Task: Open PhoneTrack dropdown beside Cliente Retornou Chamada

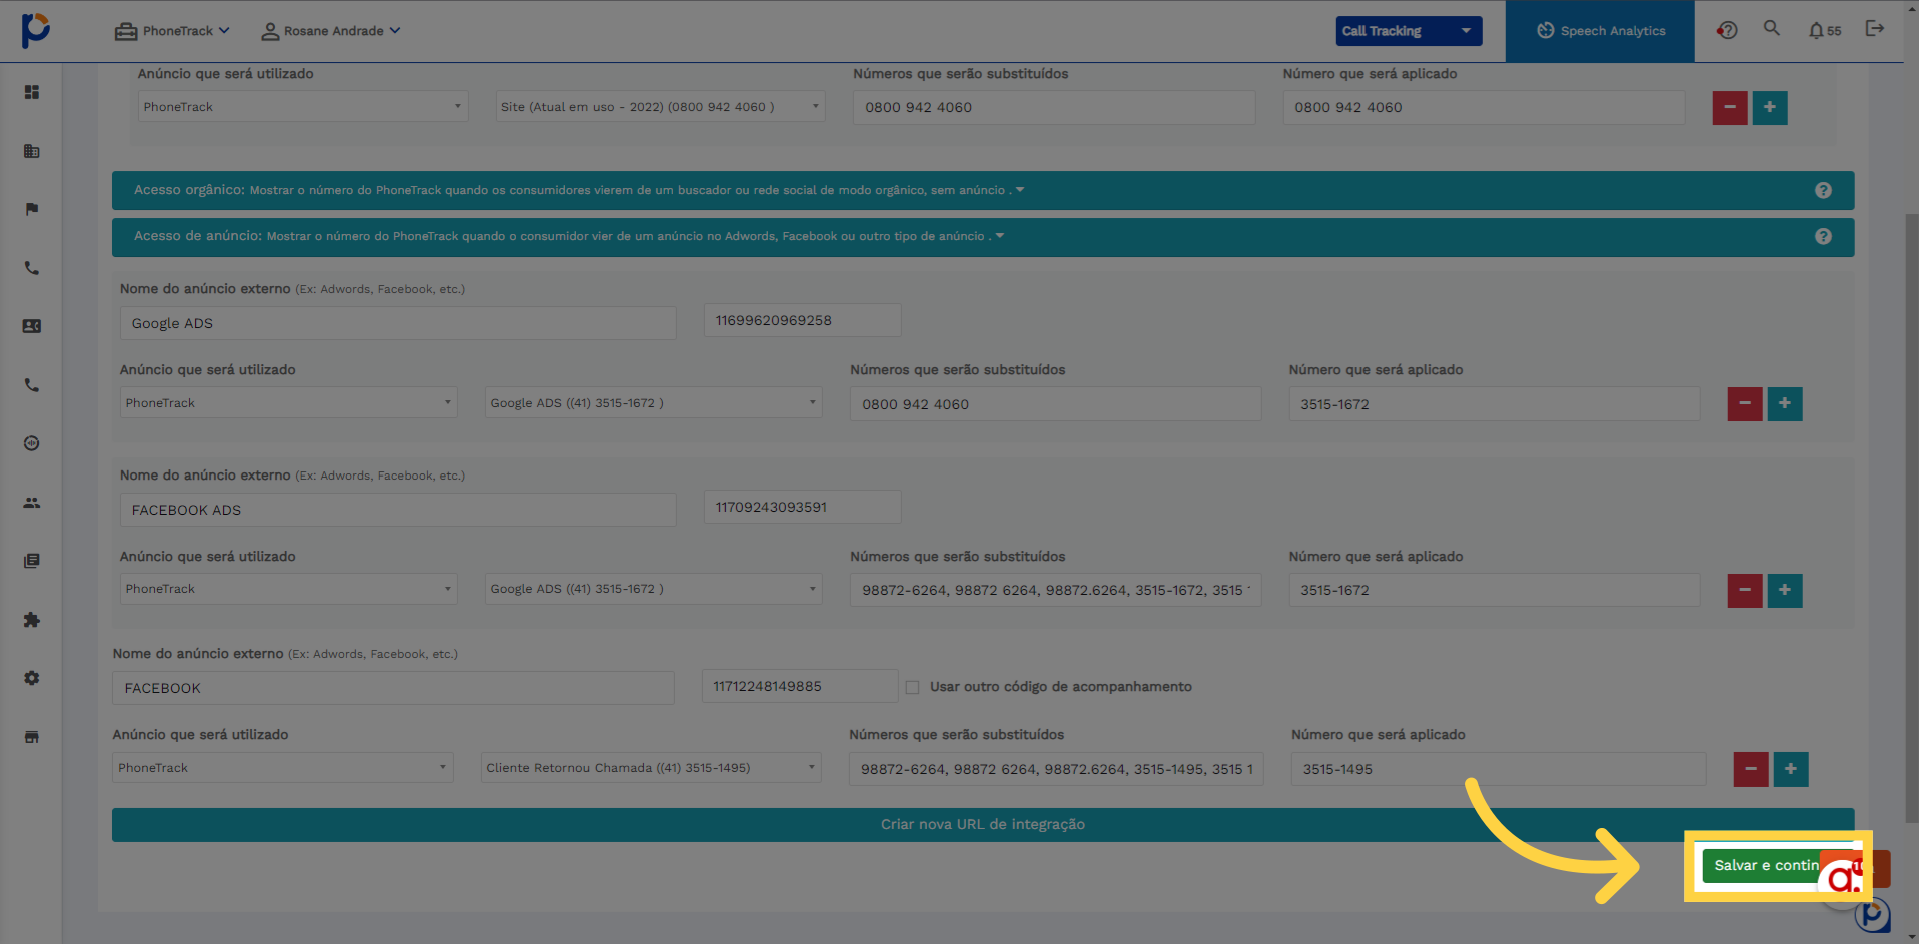Action: pos(282,768)
